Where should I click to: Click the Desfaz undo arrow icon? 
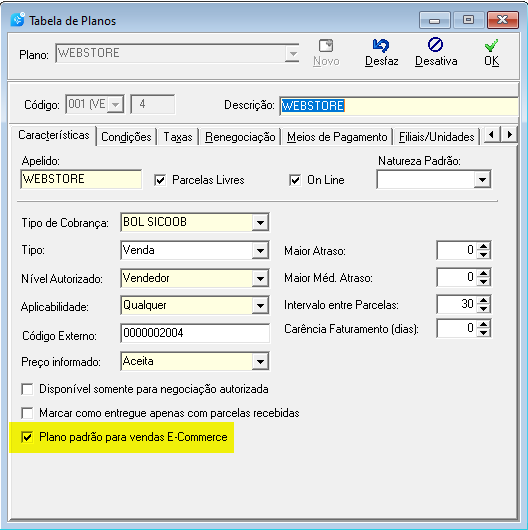click(x=381, y=45)
